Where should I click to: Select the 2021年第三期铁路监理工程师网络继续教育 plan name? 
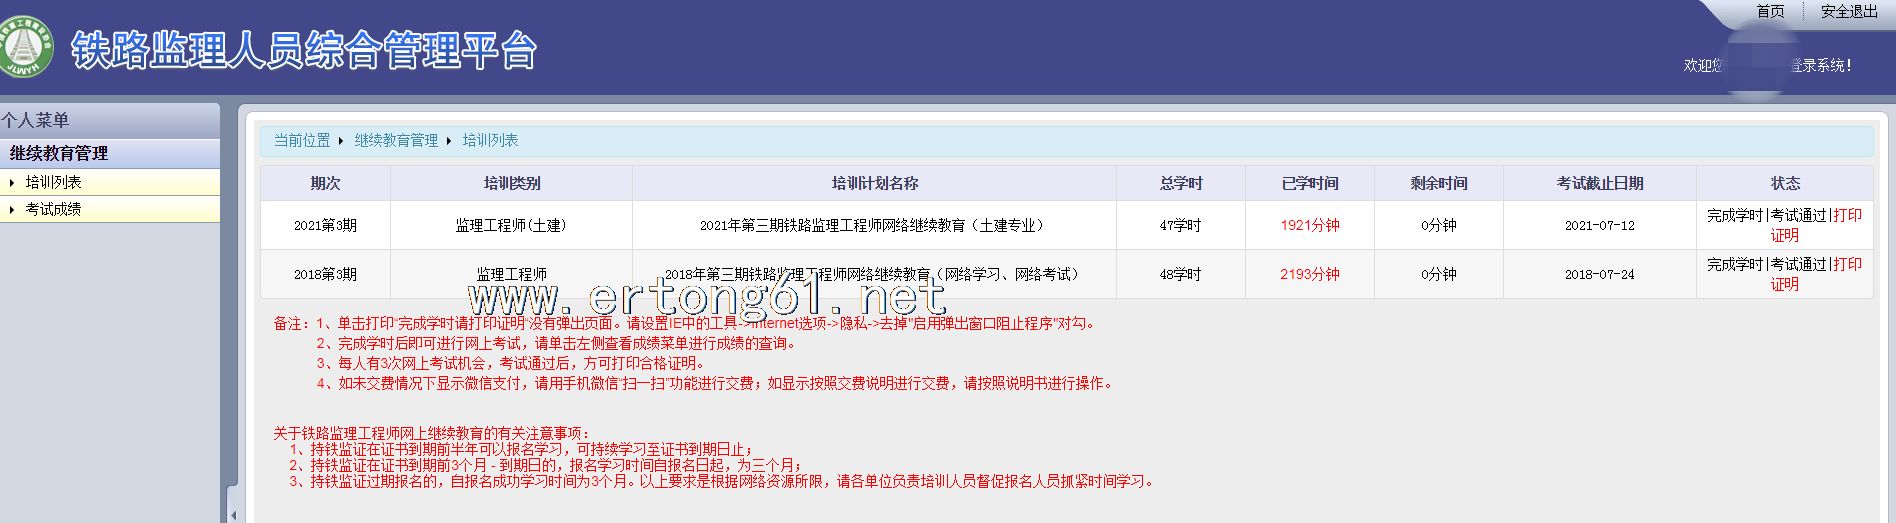[873, 225]
